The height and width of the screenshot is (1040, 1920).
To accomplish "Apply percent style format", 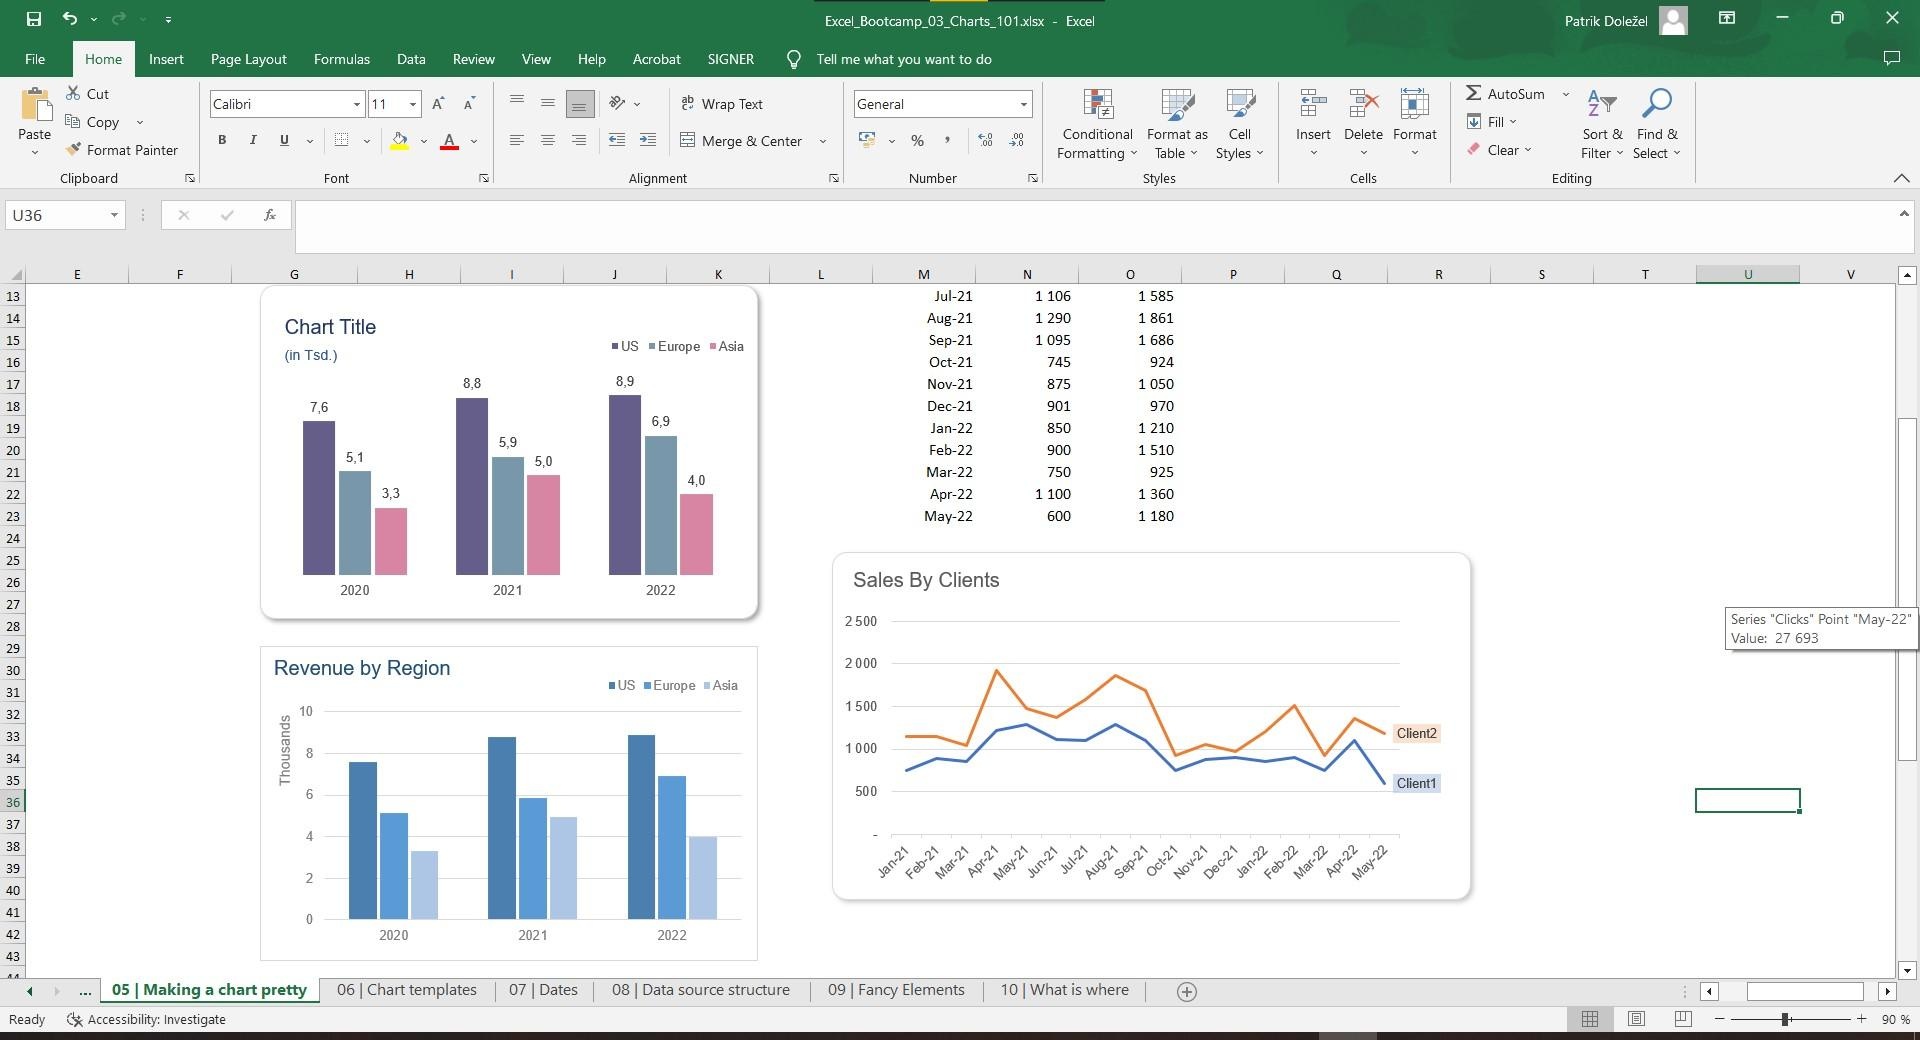I will coord(917,141).
